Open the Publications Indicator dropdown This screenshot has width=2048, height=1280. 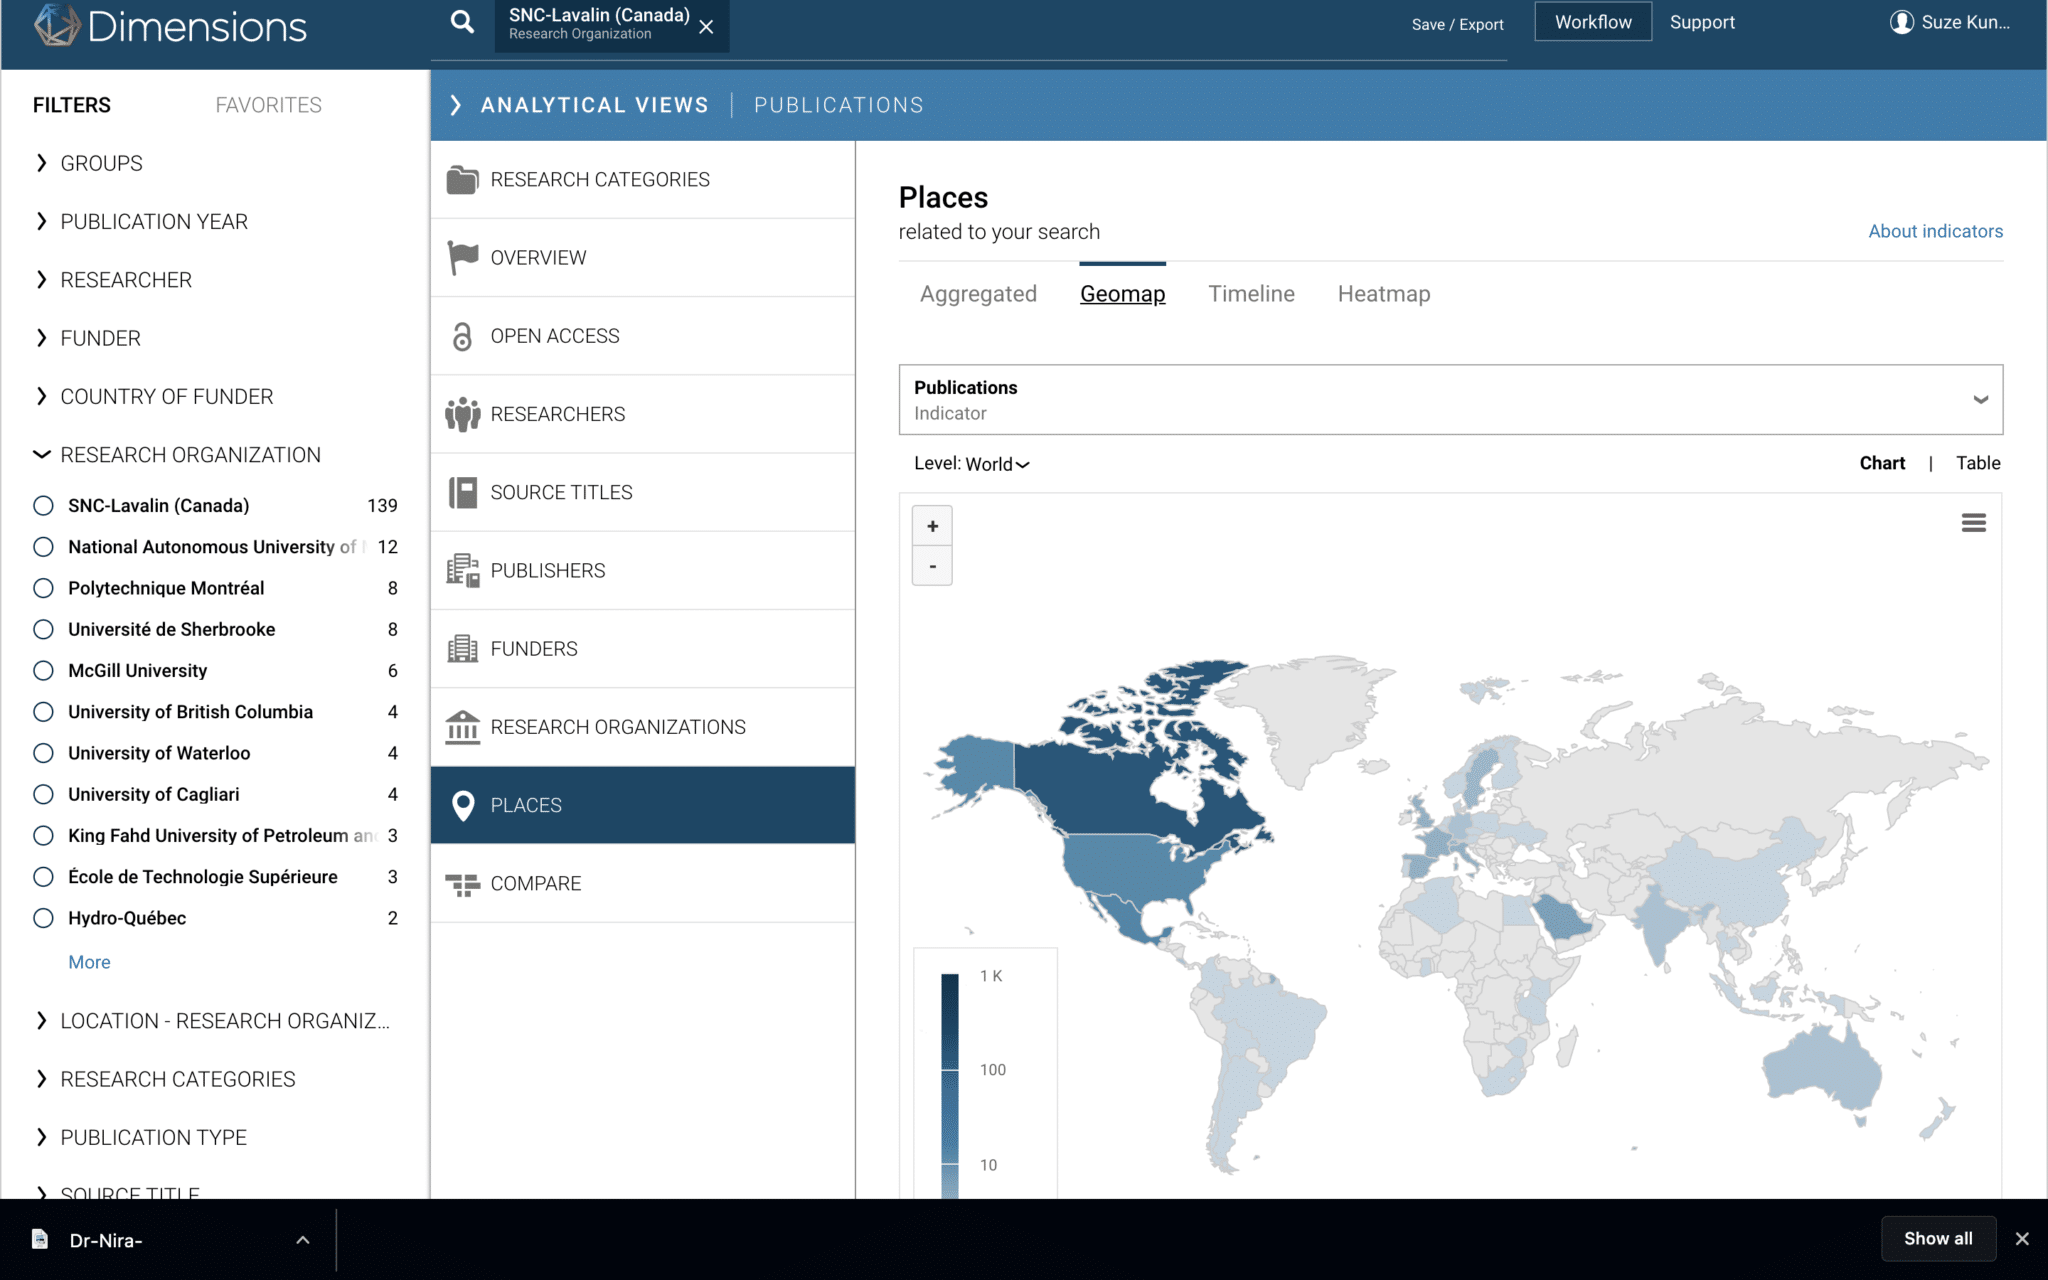click(x=1450, y=400)
